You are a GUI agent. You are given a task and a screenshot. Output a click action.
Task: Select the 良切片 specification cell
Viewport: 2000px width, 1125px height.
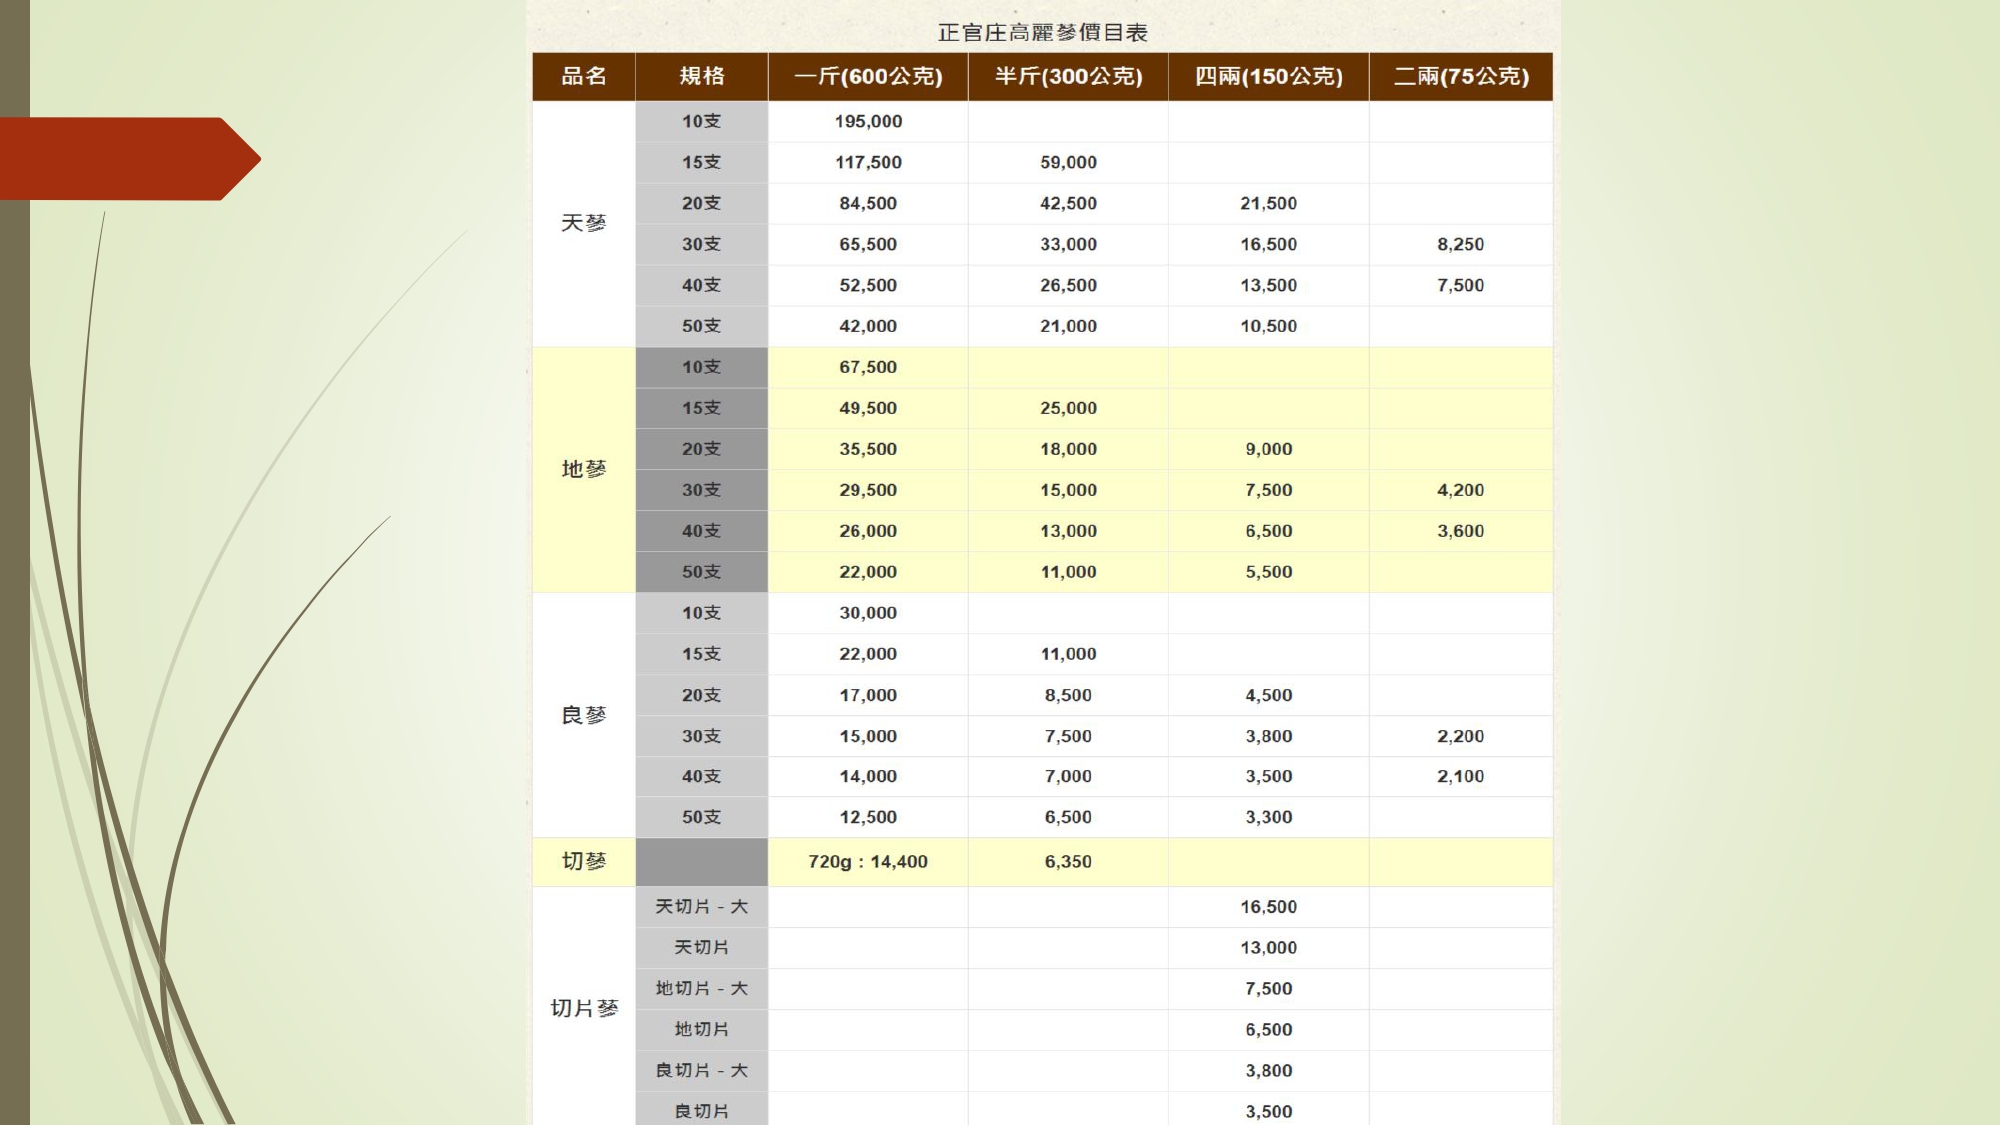700,1110
